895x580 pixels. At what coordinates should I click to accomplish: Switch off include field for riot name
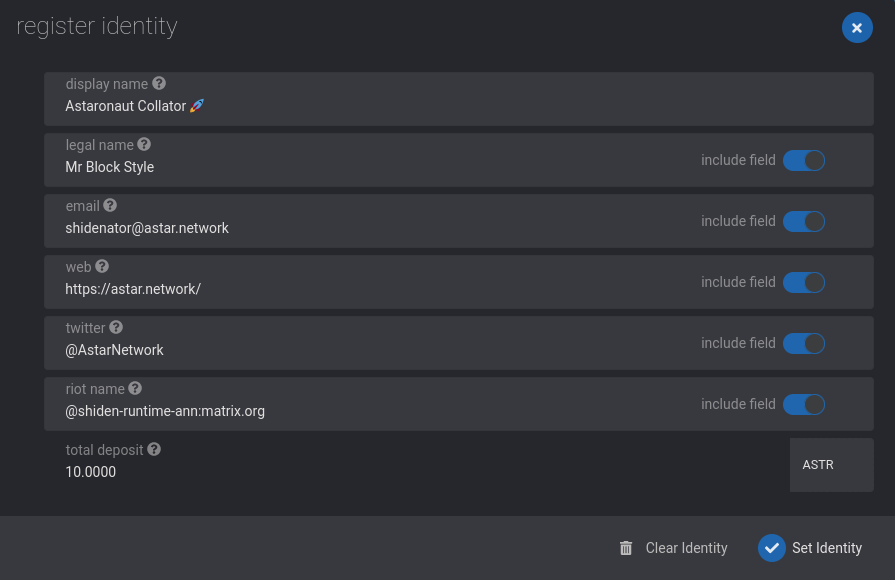click(x=804, y=405)
